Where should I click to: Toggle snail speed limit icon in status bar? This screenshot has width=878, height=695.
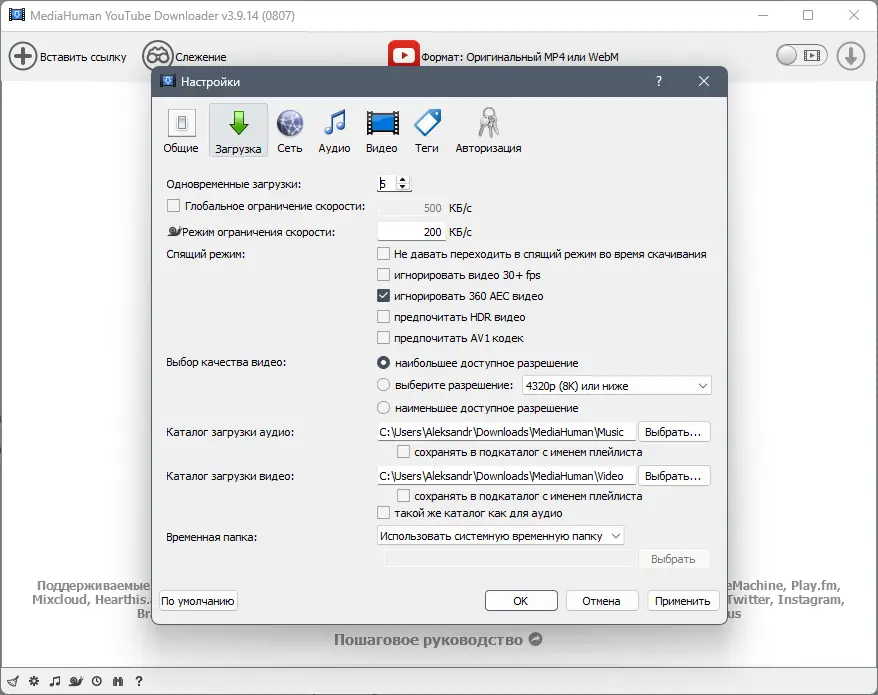76,681
